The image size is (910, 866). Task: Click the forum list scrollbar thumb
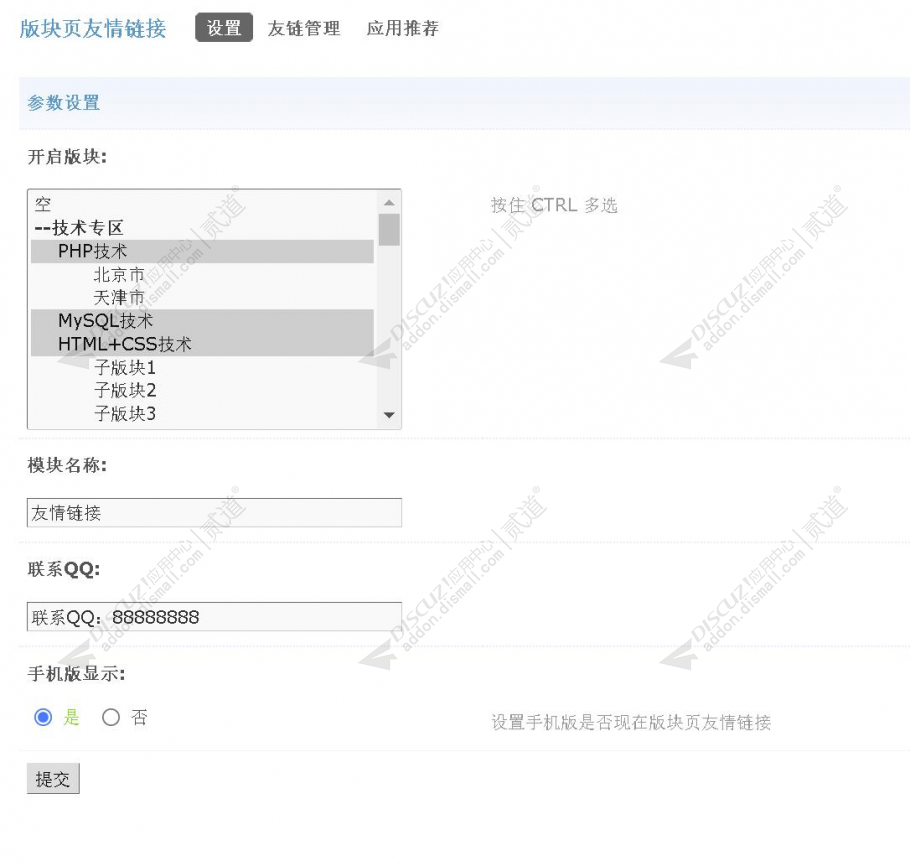(x=389, y=230)
